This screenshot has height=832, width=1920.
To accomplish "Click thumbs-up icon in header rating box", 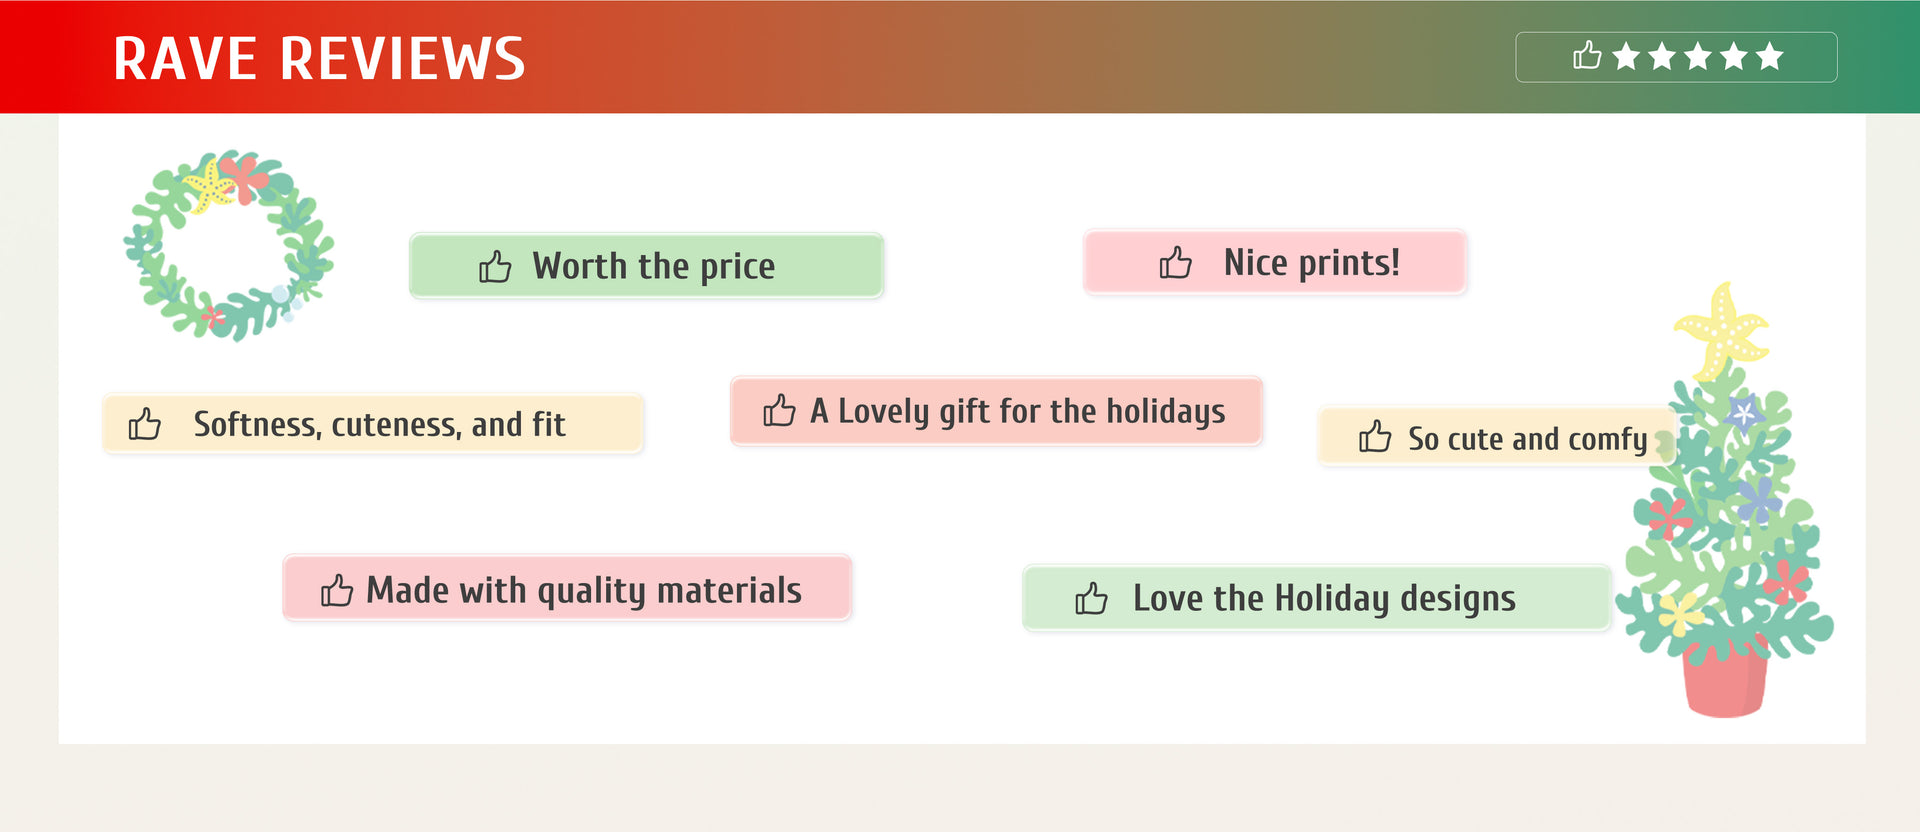I will click(1587, 56).
